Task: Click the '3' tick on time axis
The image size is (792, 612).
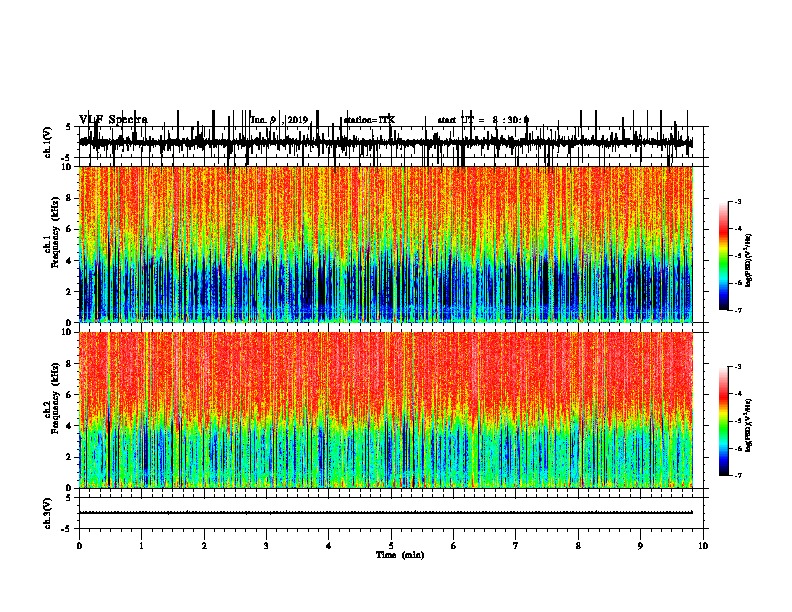Action: [x=266, y=546]
